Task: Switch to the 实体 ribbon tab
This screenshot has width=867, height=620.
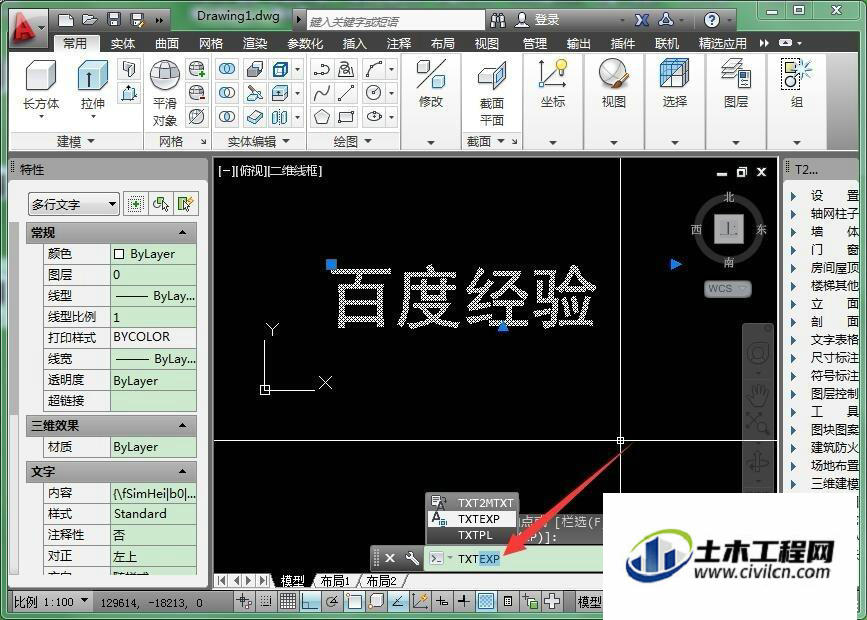Action: (123, 43)
